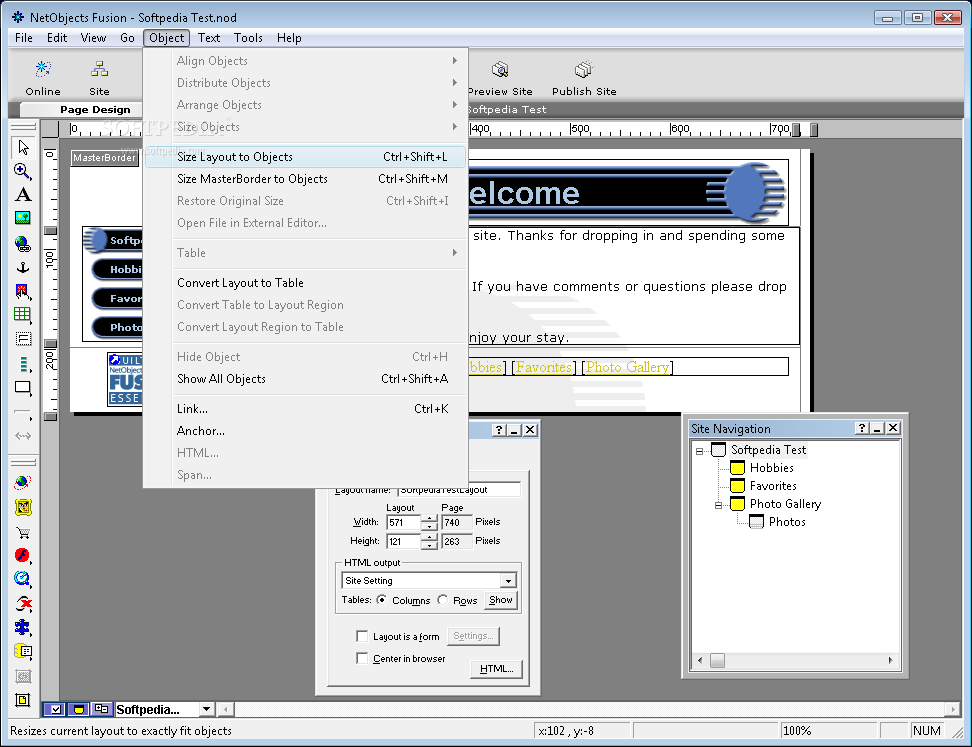Collapse the Softpedia Test tree node

coord(700,451)
